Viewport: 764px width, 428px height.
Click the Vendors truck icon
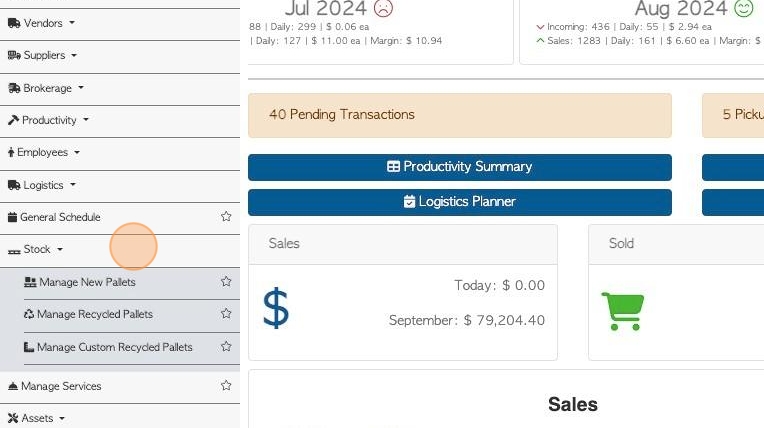14,23
